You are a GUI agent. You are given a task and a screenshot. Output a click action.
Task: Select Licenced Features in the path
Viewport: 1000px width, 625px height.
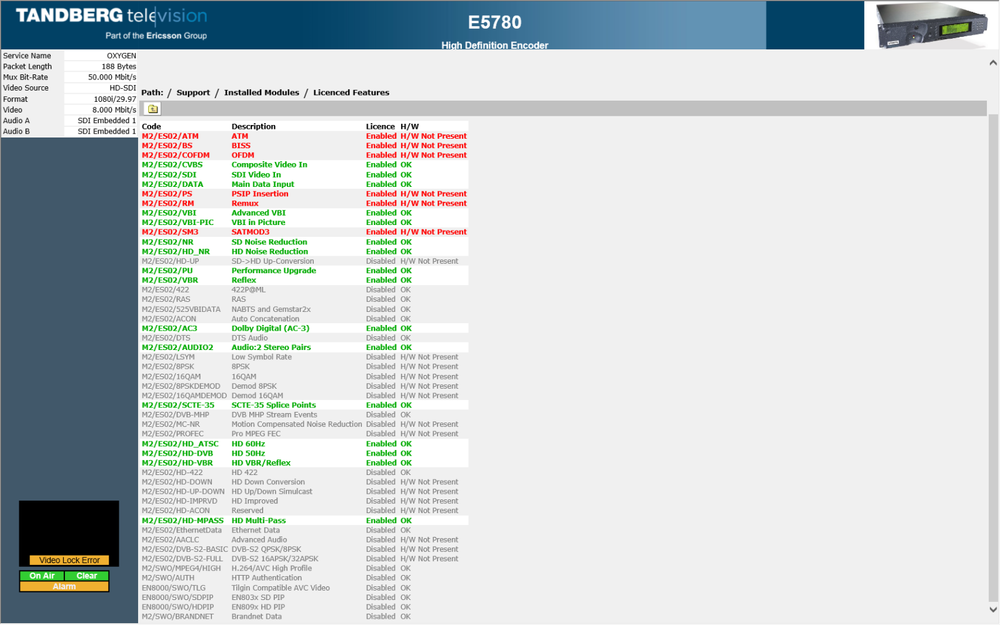tap(351, 93)
